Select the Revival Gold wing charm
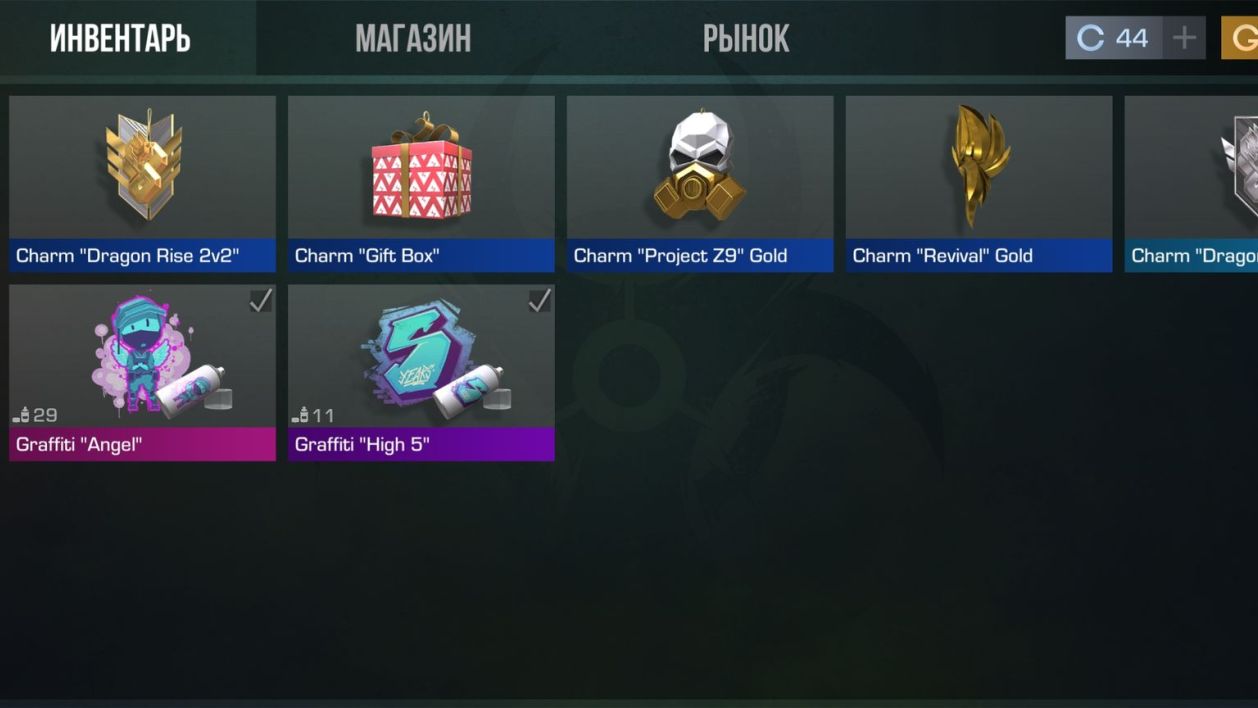Viewport: 1258px width, 708px height. (x=978, y=165)
